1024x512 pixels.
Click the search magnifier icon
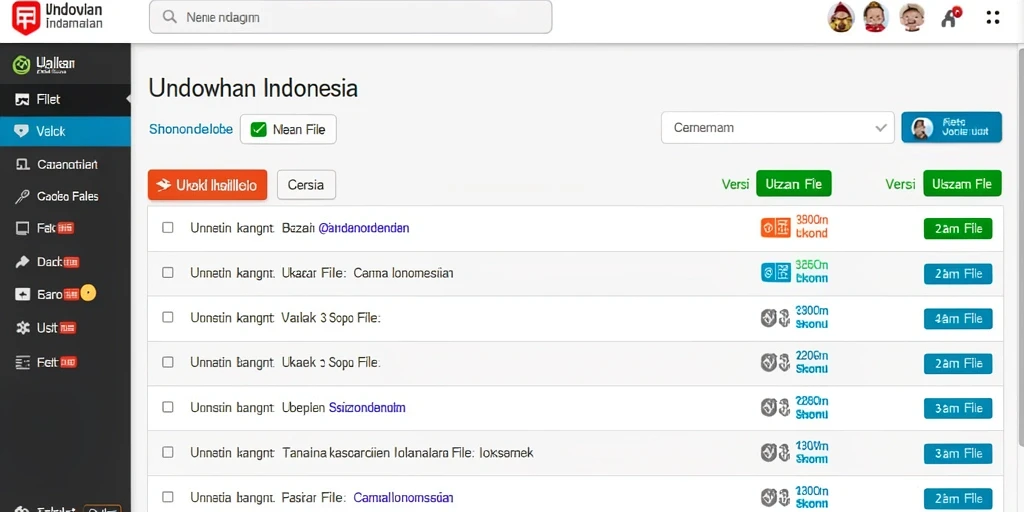pyautogui.click(x=170, y=17)
